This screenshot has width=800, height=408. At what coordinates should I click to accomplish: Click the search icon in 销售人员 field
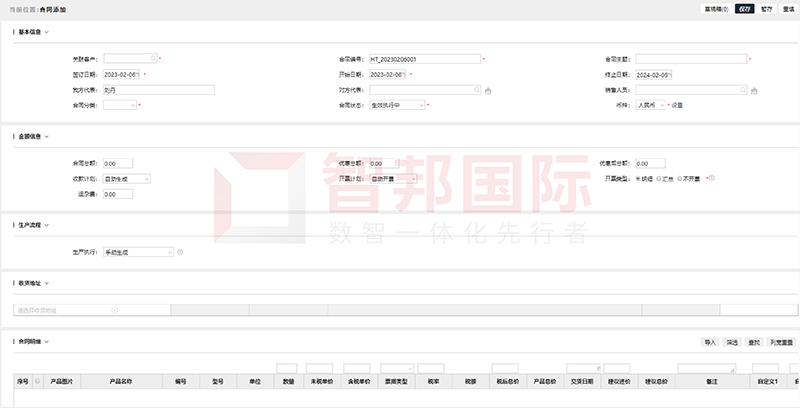pos(743,90)
